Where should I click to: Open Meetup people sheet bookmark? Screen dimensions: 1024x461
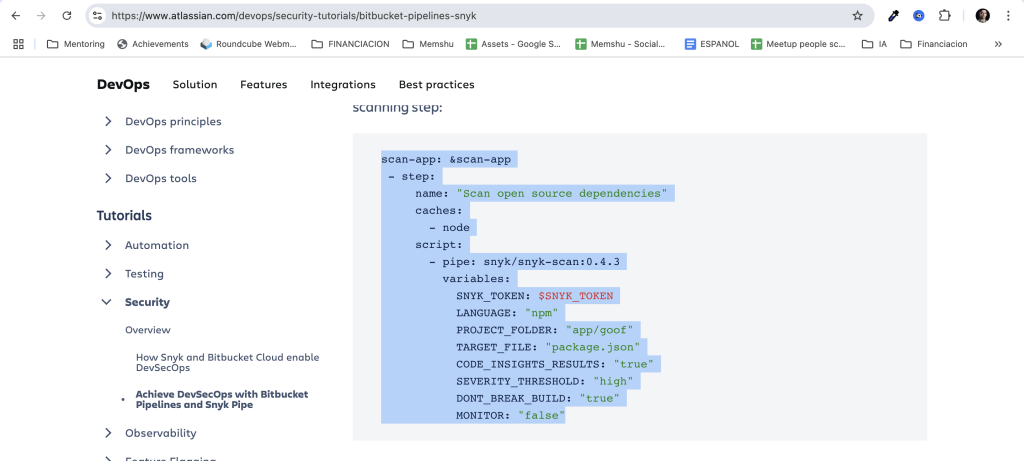click(798, 44)
